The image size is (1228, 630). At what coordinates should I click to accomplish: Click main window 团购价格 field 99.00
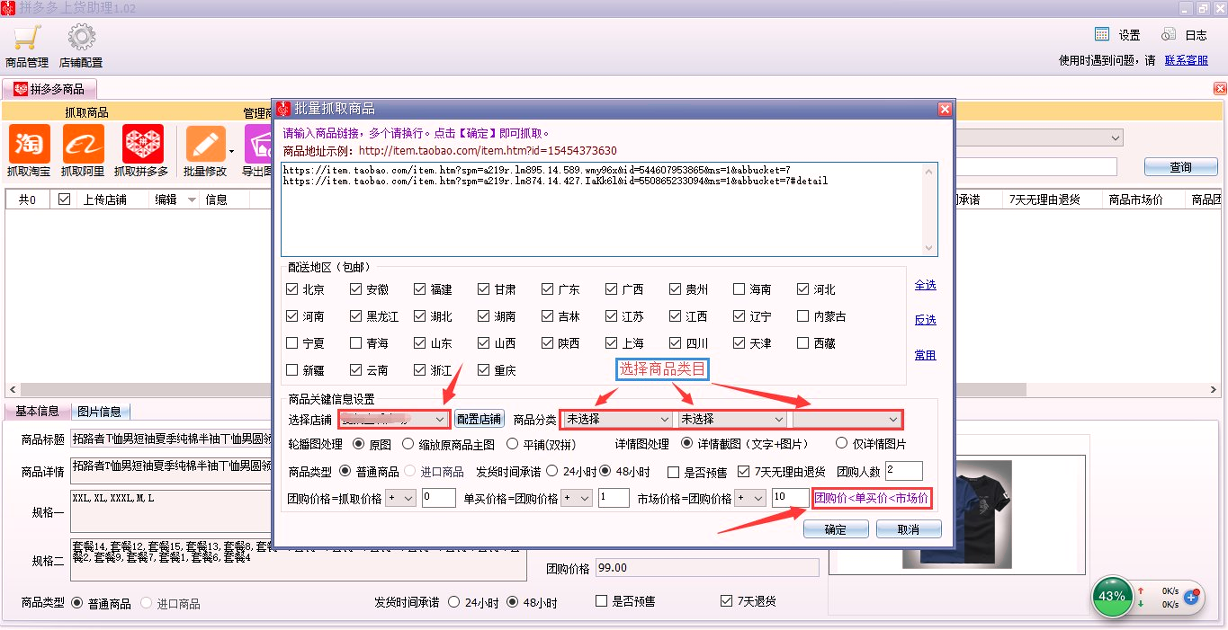pyautogui.click(x=706, y=568)
